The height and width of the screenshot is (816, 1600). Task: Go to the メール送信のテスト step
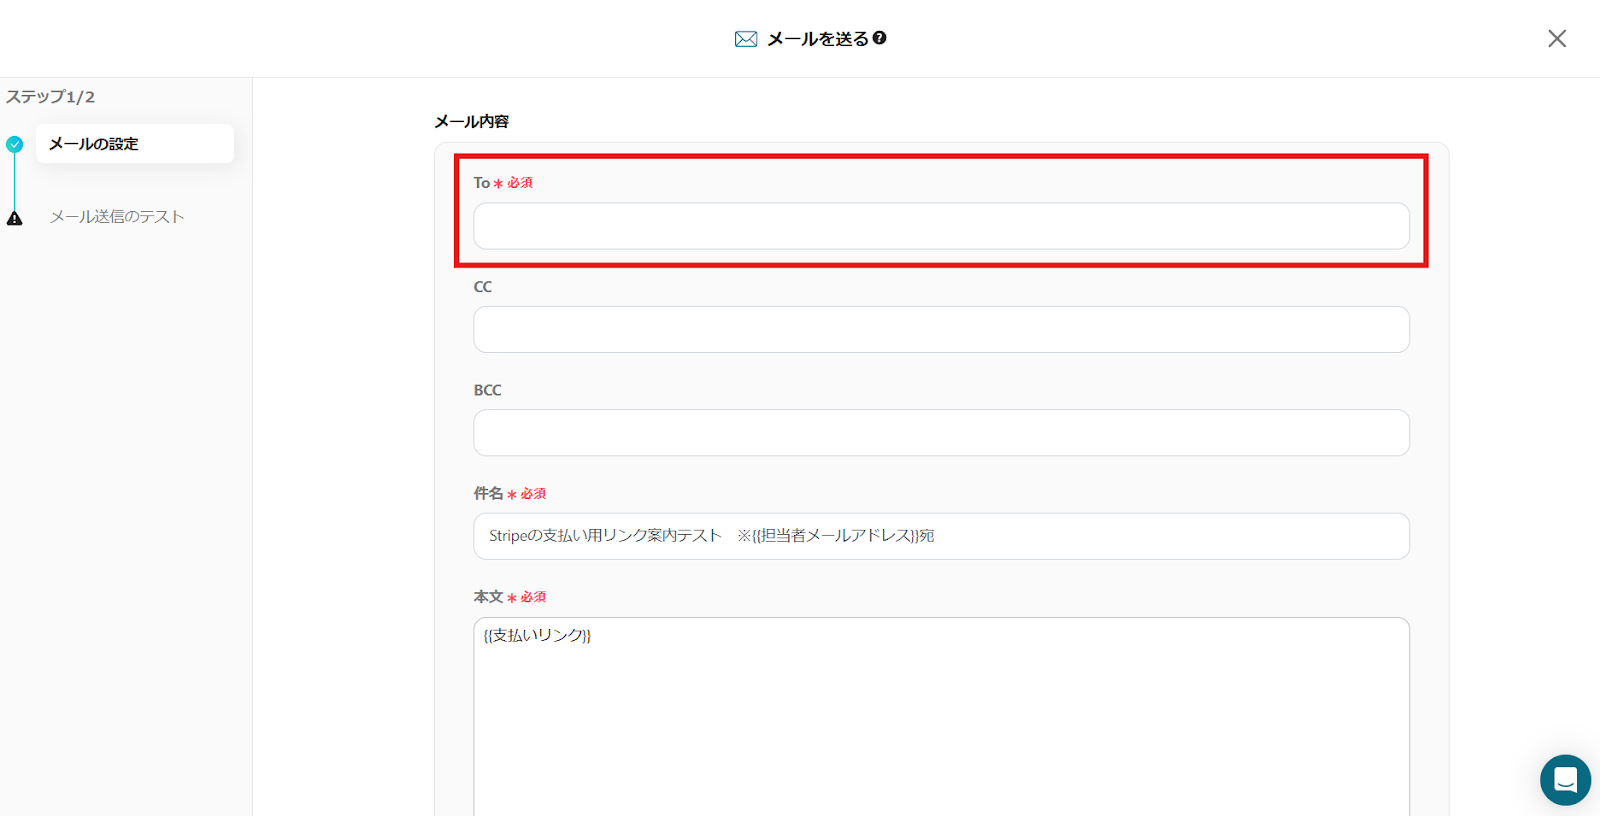point(117,217)
